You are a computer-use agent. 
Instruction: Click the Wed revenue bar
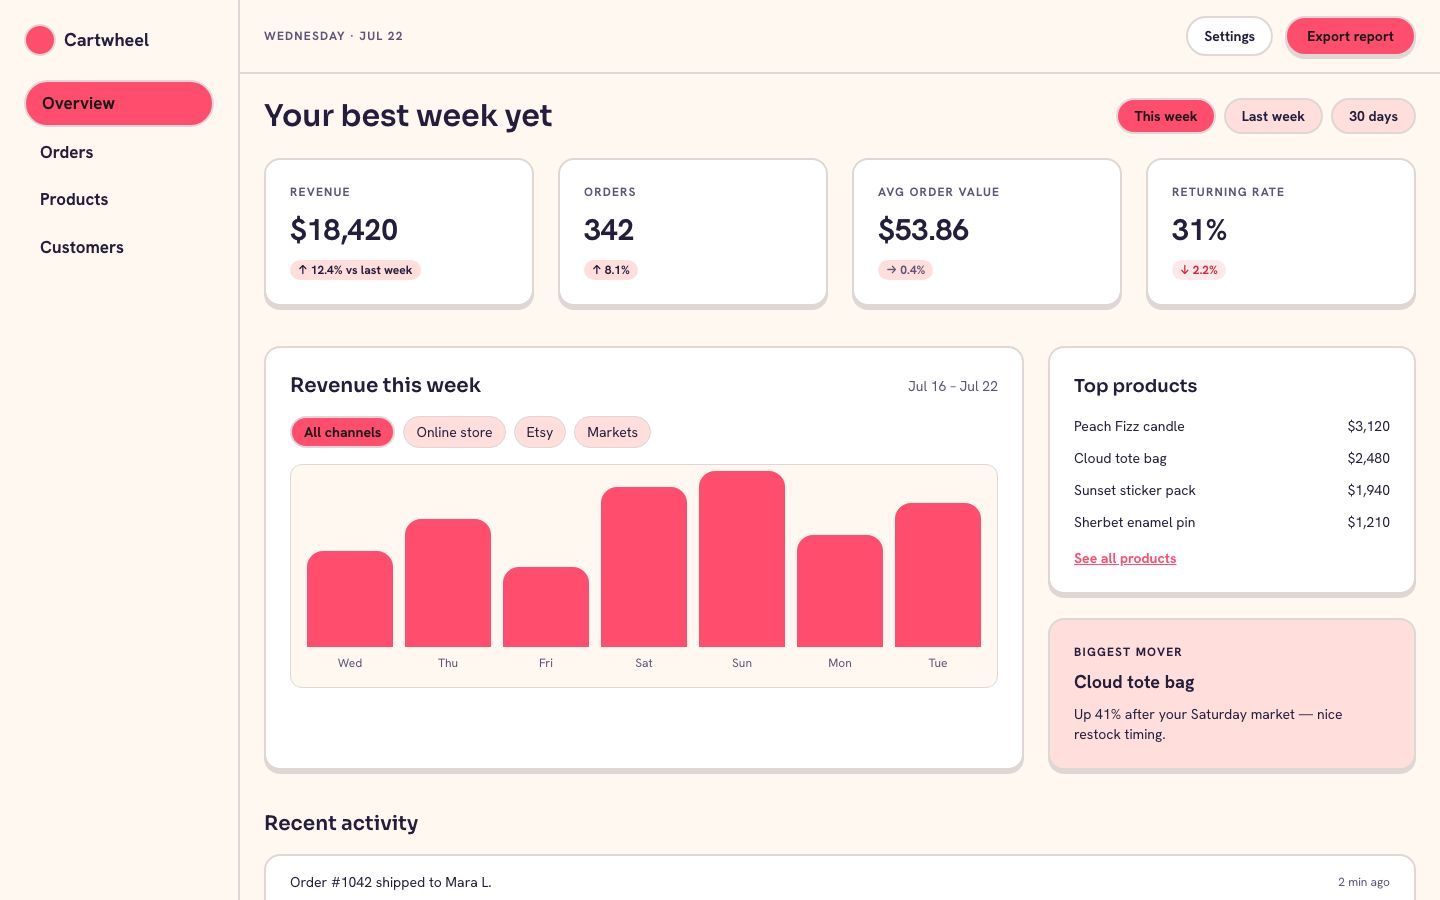point(350,599)
